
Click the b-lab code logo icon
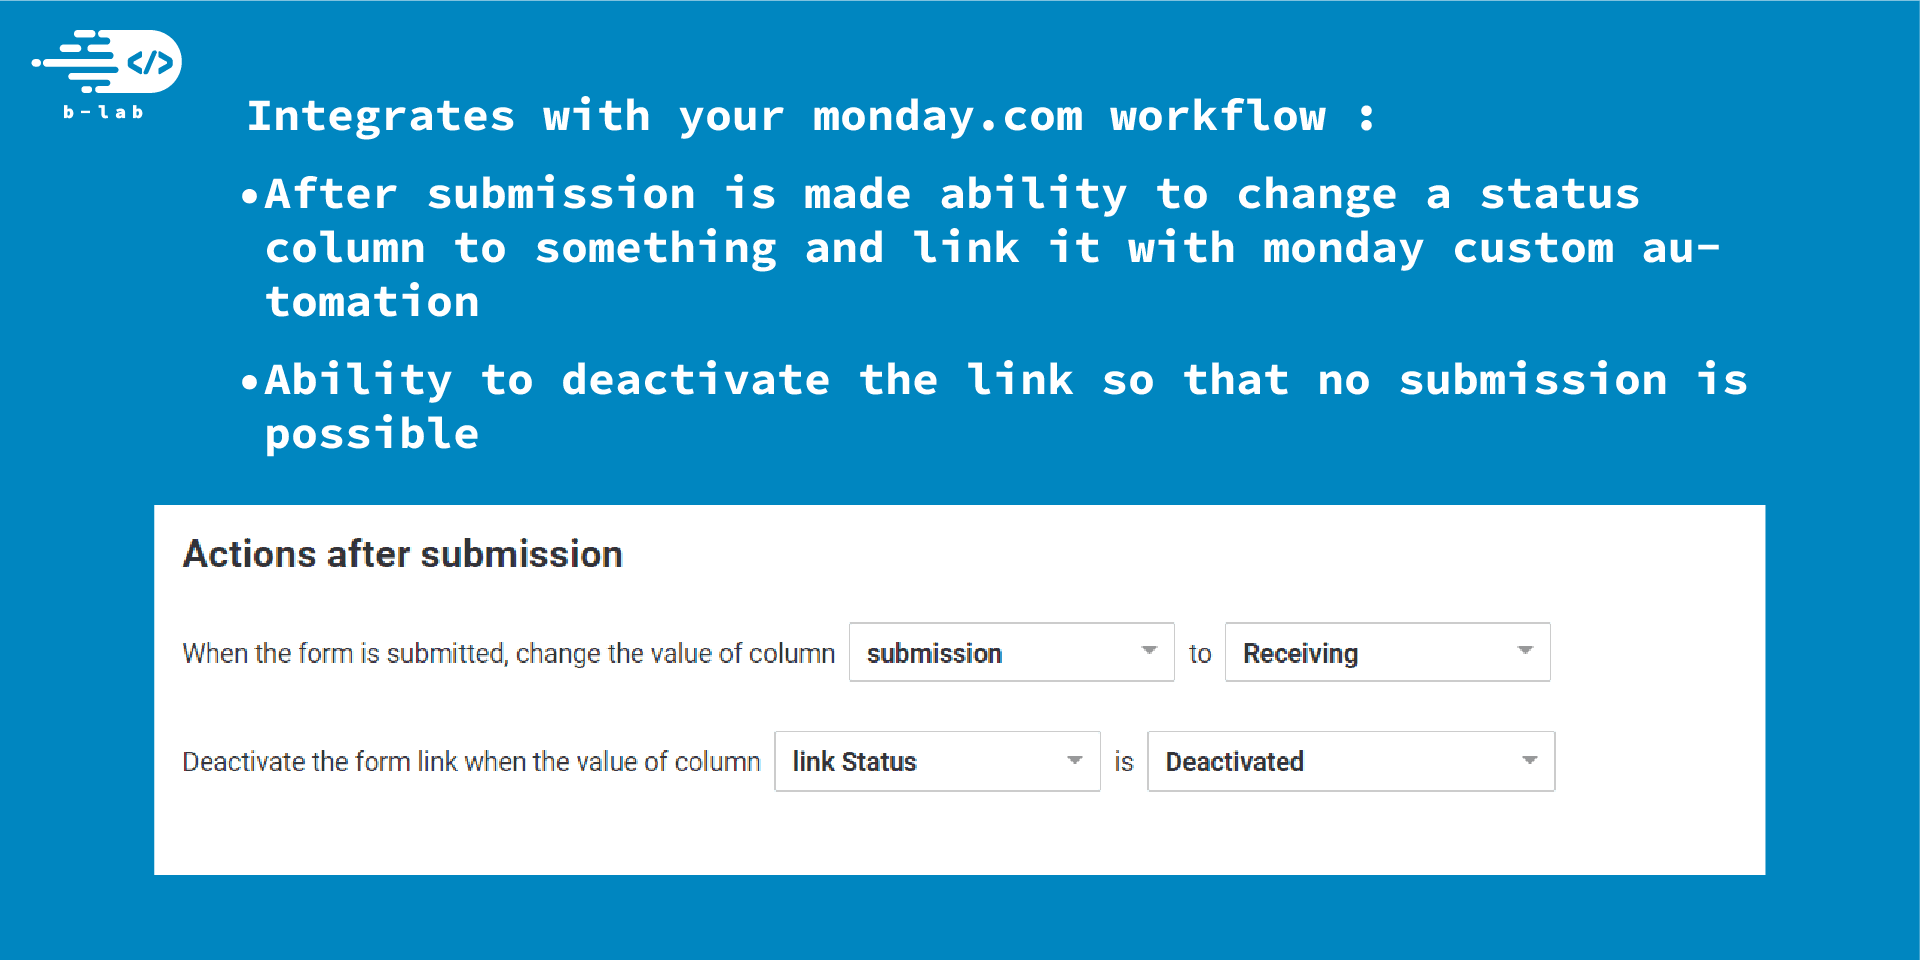[107, 62]
